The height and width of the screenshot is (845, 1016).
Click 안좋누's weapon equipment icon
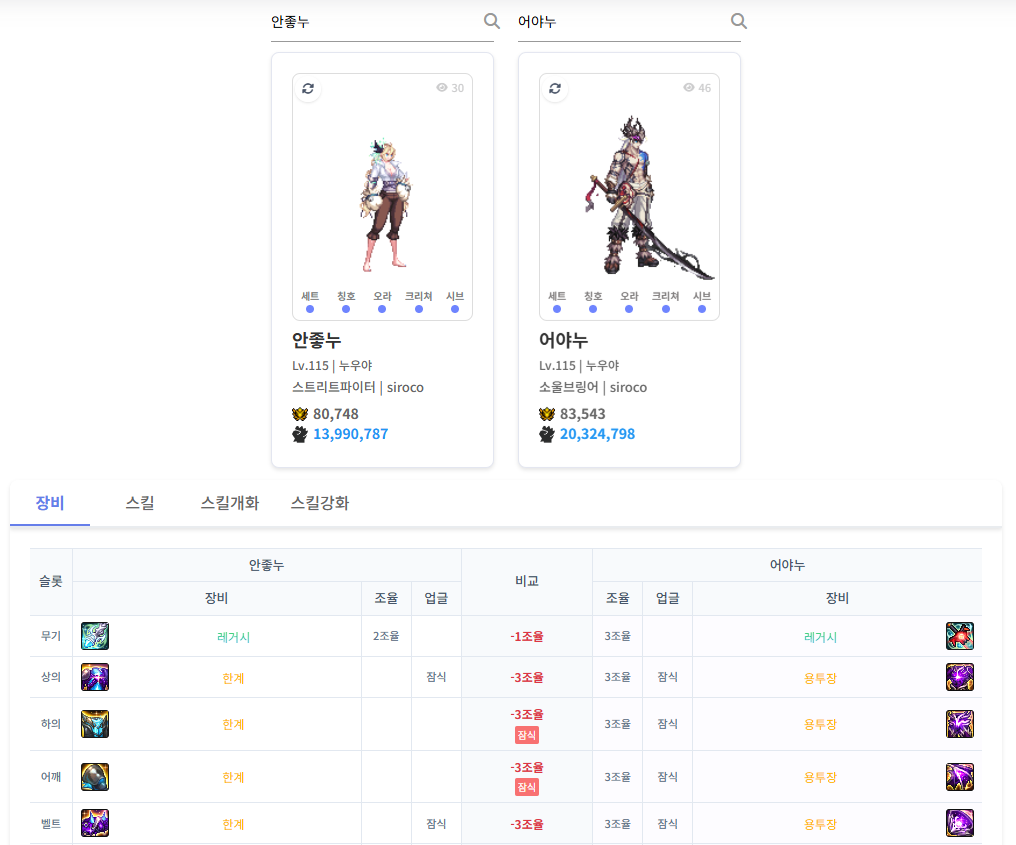coord(95,636)
